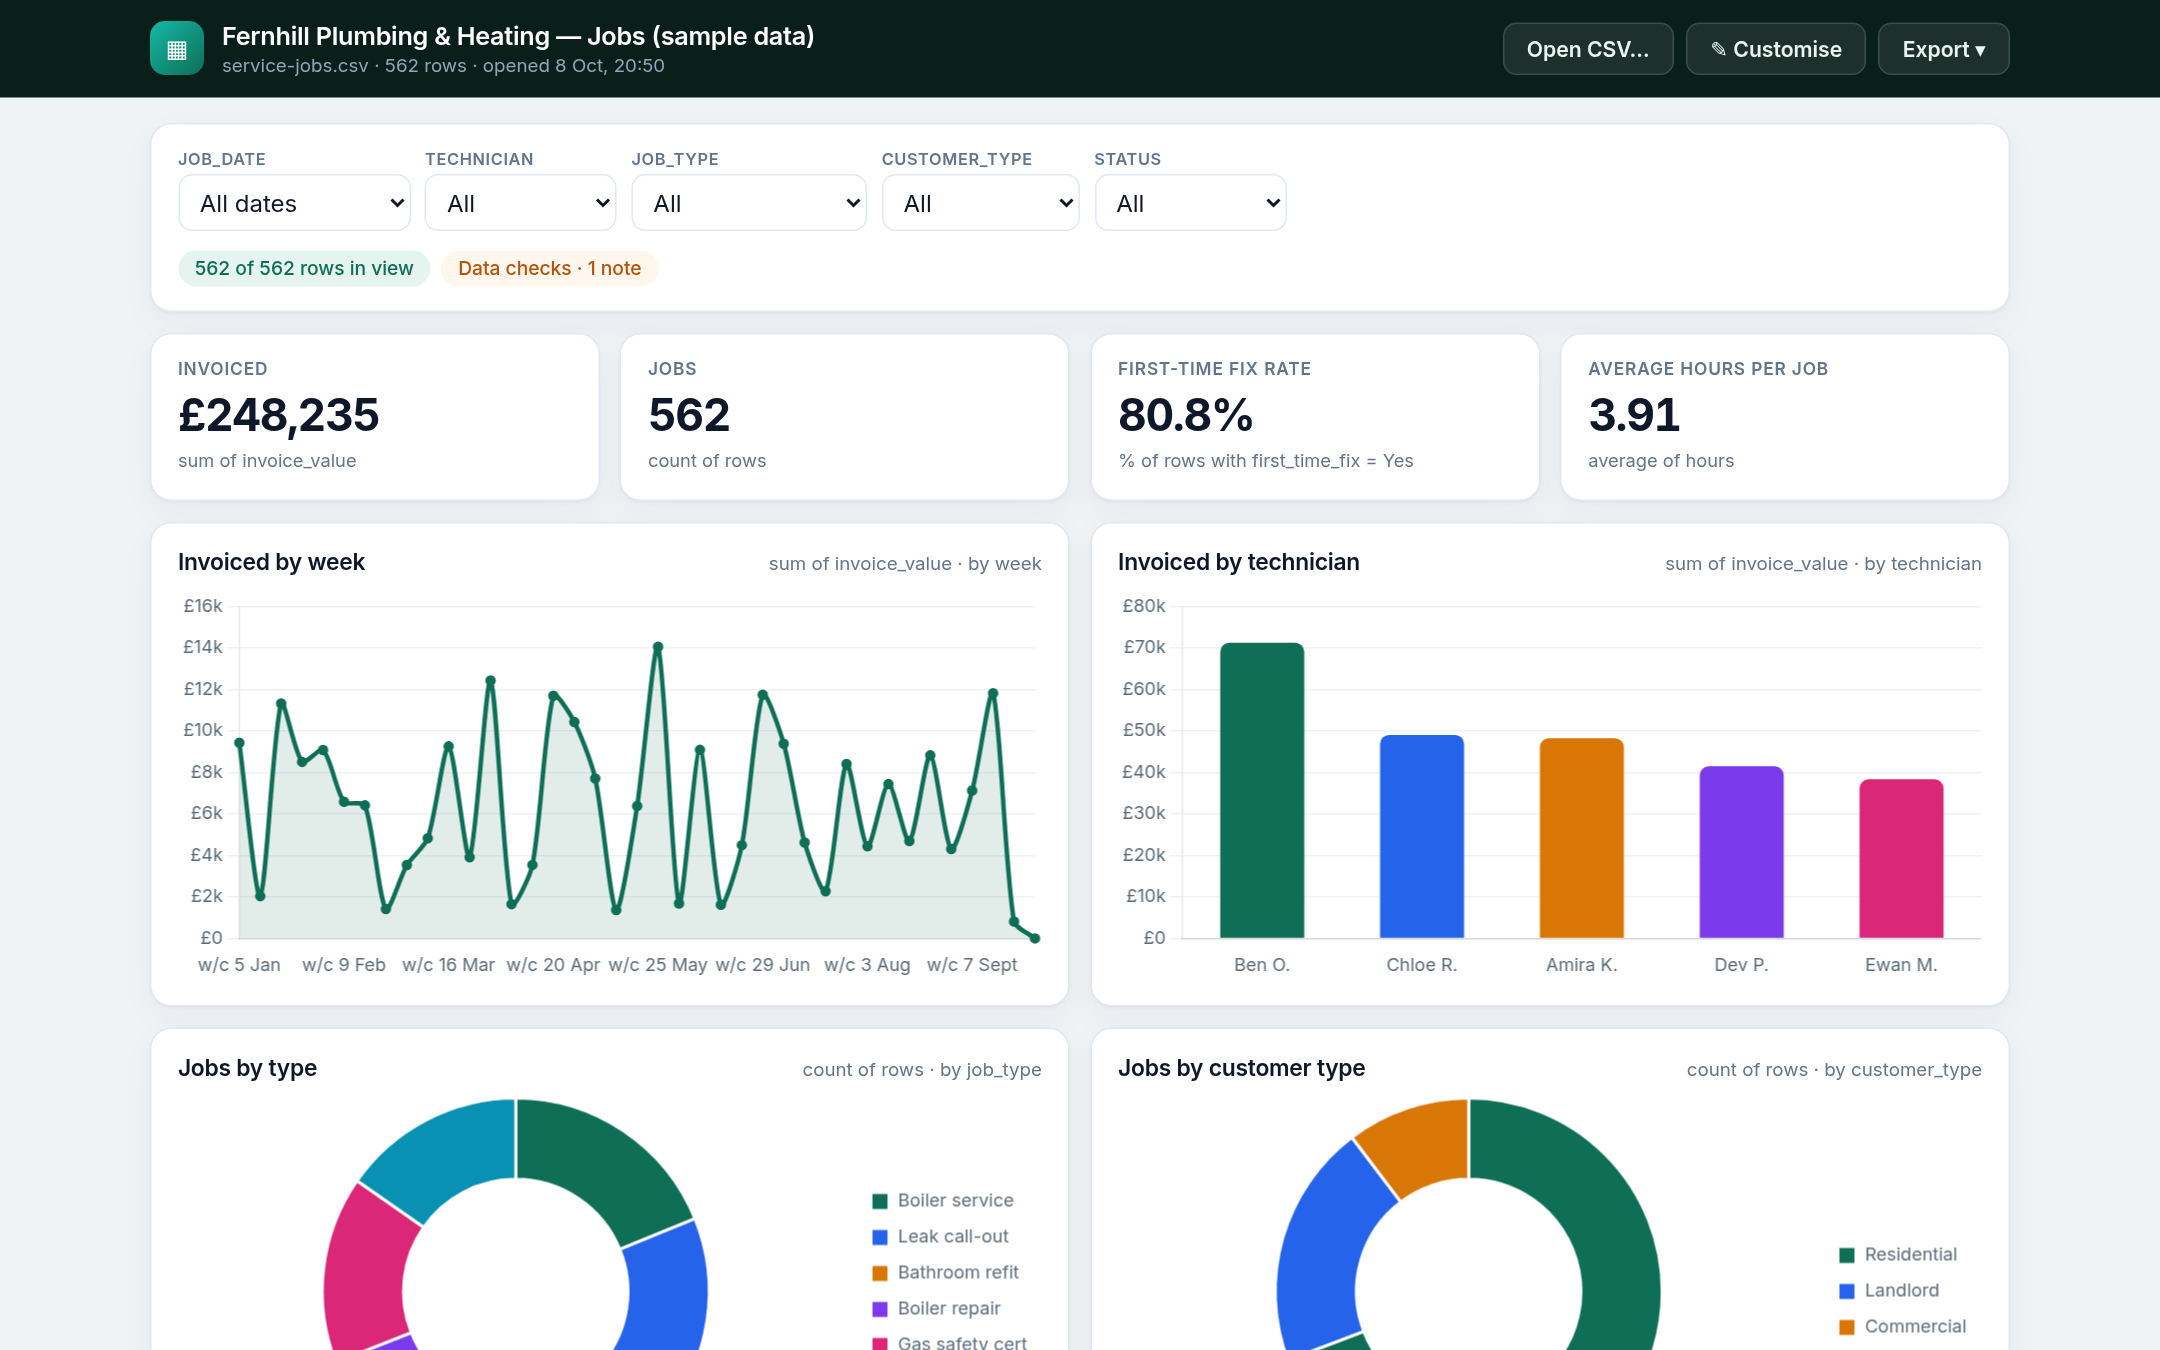Click the count of rows · by job_type caption
This screenshot has height=1350, width=2160.
[922, 1070]
